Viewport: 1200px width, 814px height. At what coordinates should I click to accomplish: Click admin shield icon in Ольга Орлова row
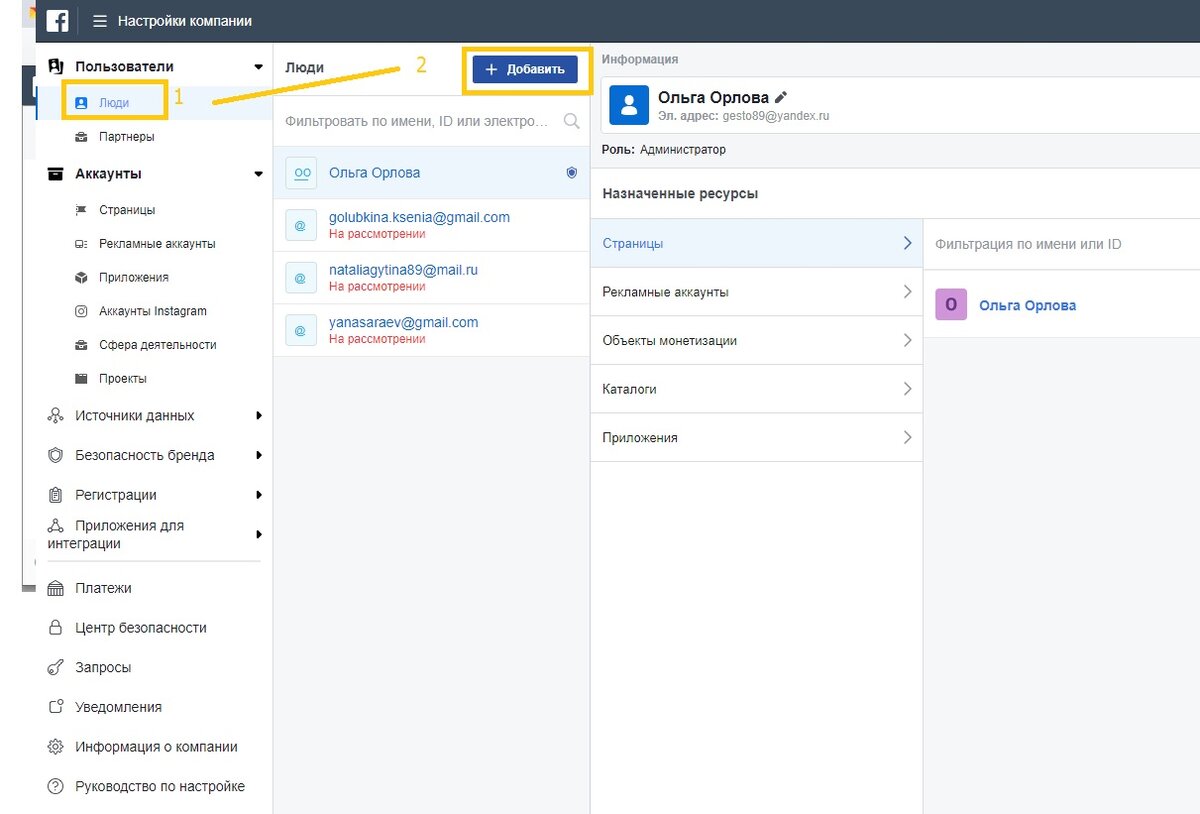pos(572,173)
